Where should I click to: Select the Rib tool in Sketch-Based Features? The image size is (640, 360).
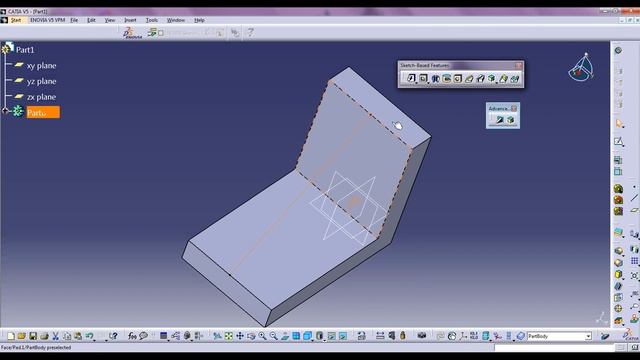469,78
